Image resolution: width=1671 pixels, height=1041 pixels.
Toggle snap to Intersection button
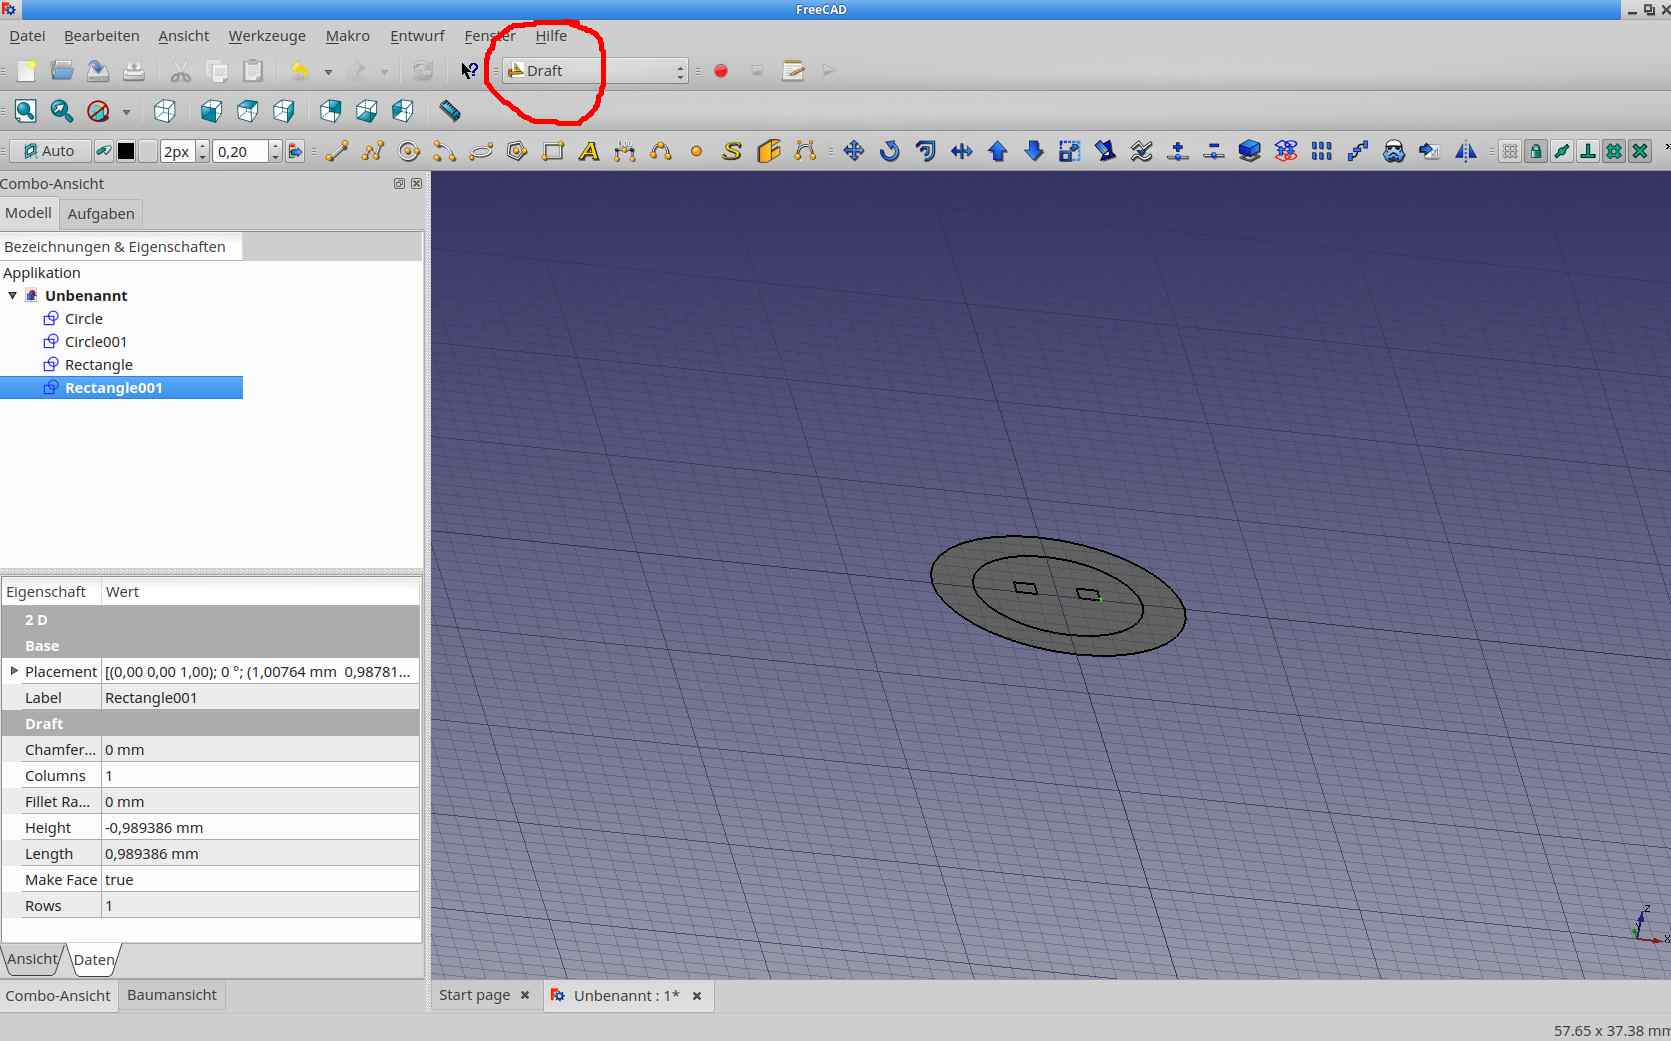click(1640, 151)
